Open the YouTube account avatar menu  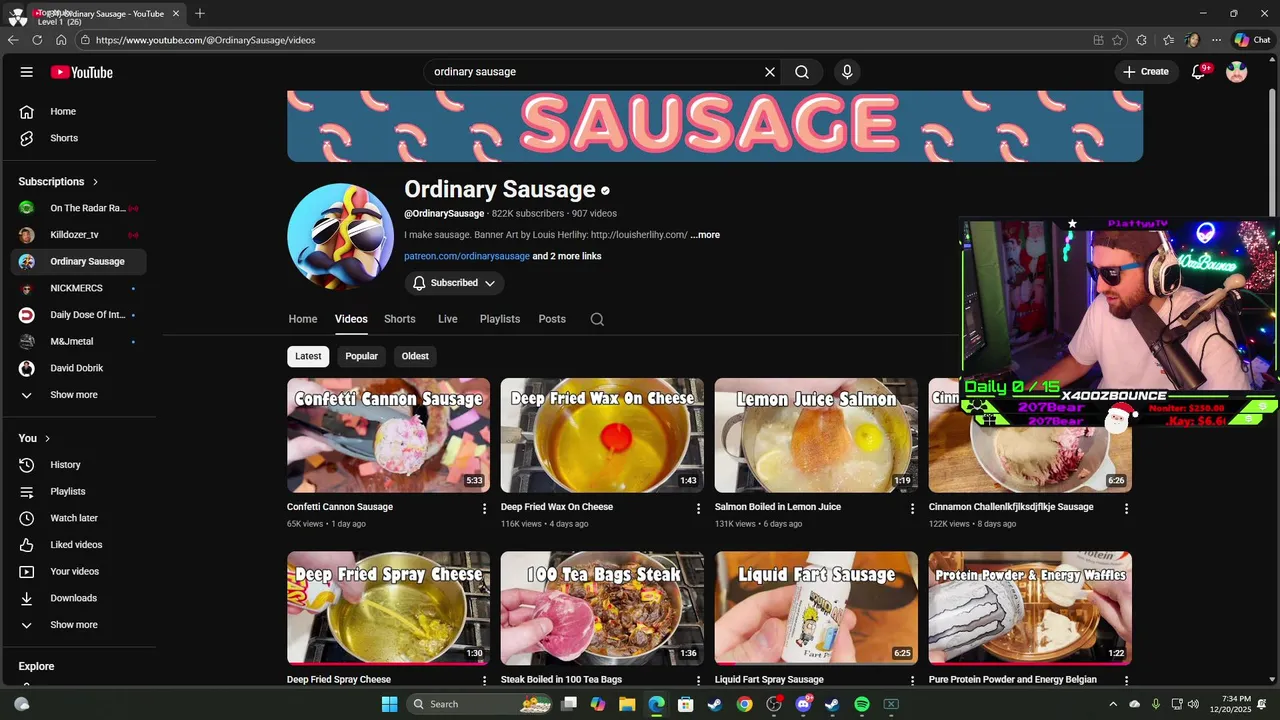[1237, 72]
